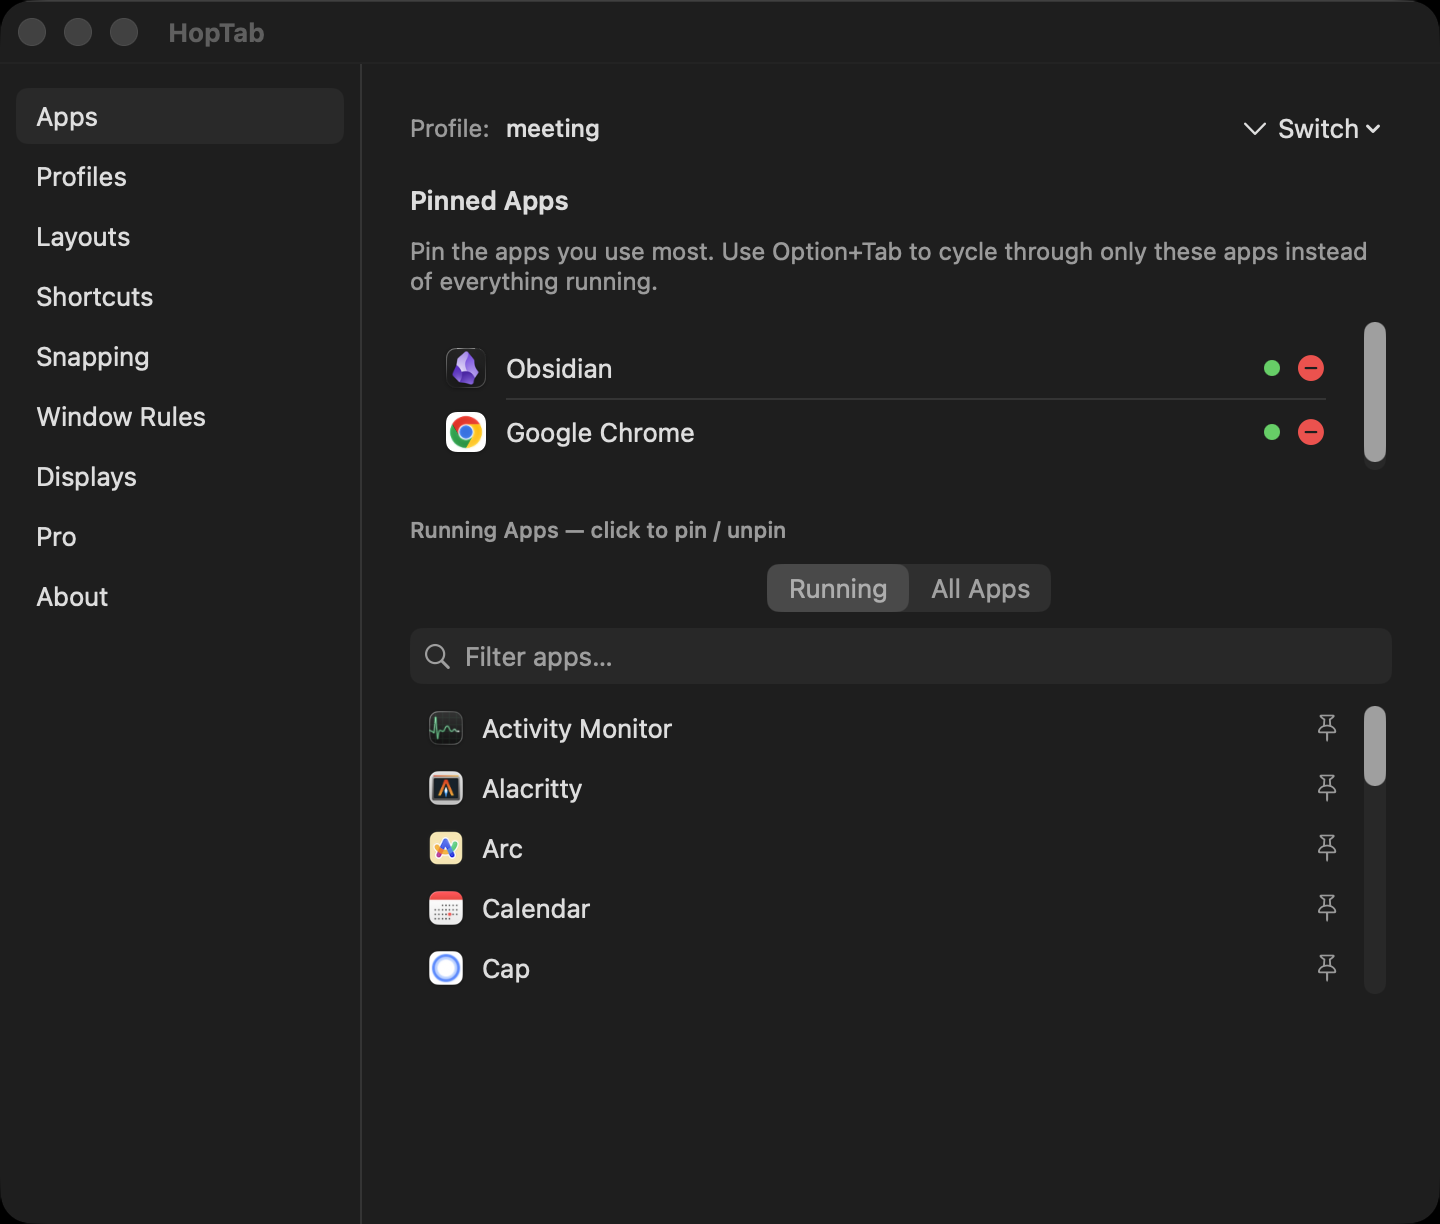Screen dimensions: 1440x1224
Task: Open the Shortcuts sidebar section
Action: 180,296
